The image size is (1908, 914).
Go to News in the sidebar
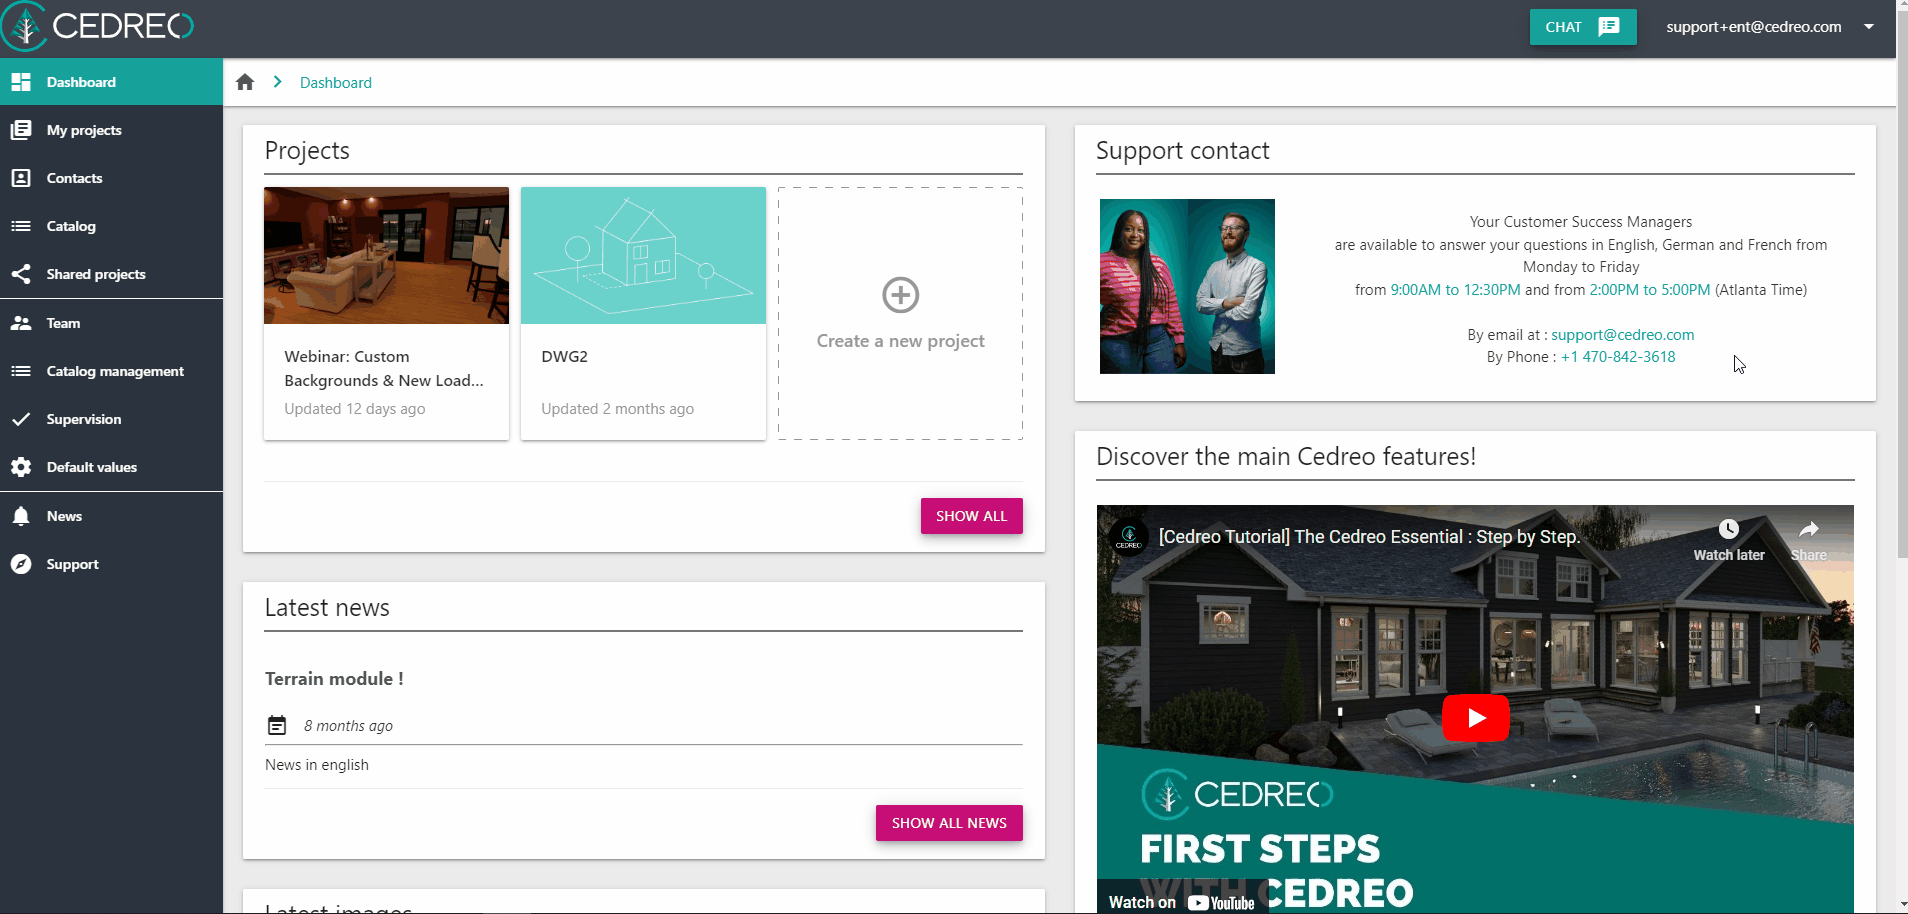[x=111, y=516]
